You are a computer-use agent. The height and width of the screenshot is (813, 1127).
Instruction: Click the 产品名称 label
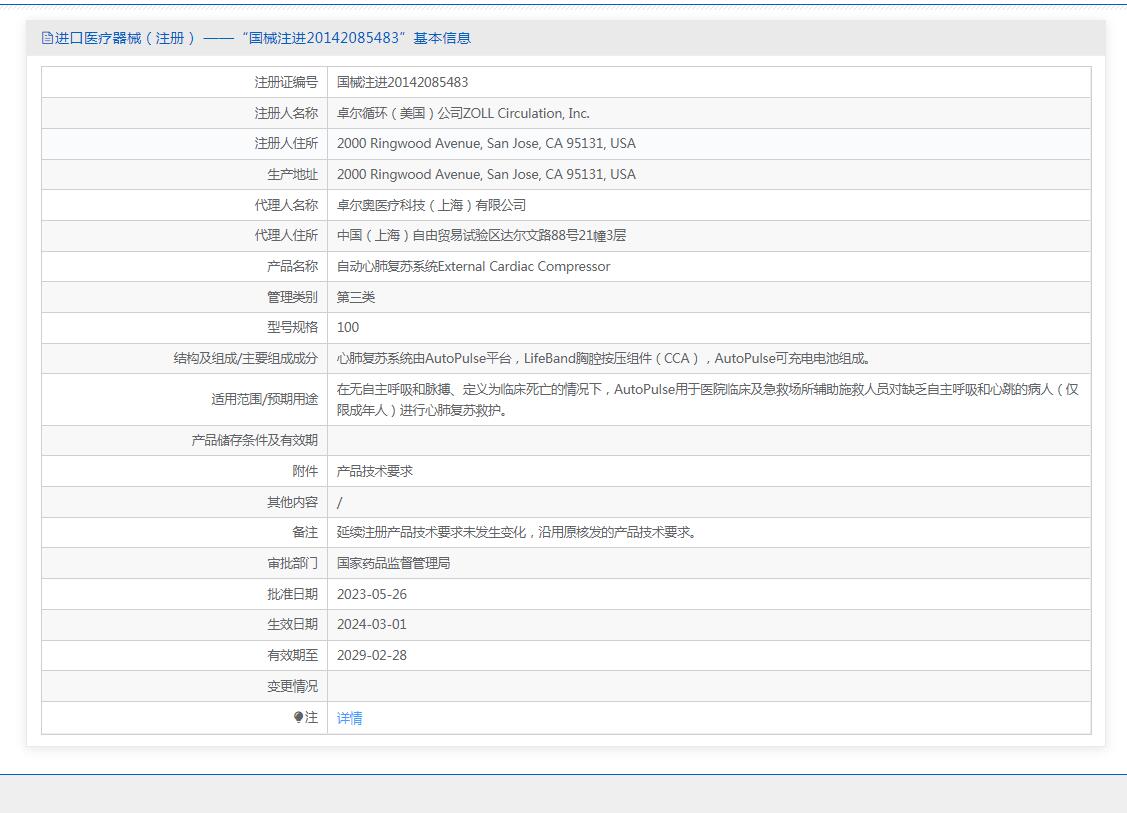pyautogui.click(x=293, y=266)
